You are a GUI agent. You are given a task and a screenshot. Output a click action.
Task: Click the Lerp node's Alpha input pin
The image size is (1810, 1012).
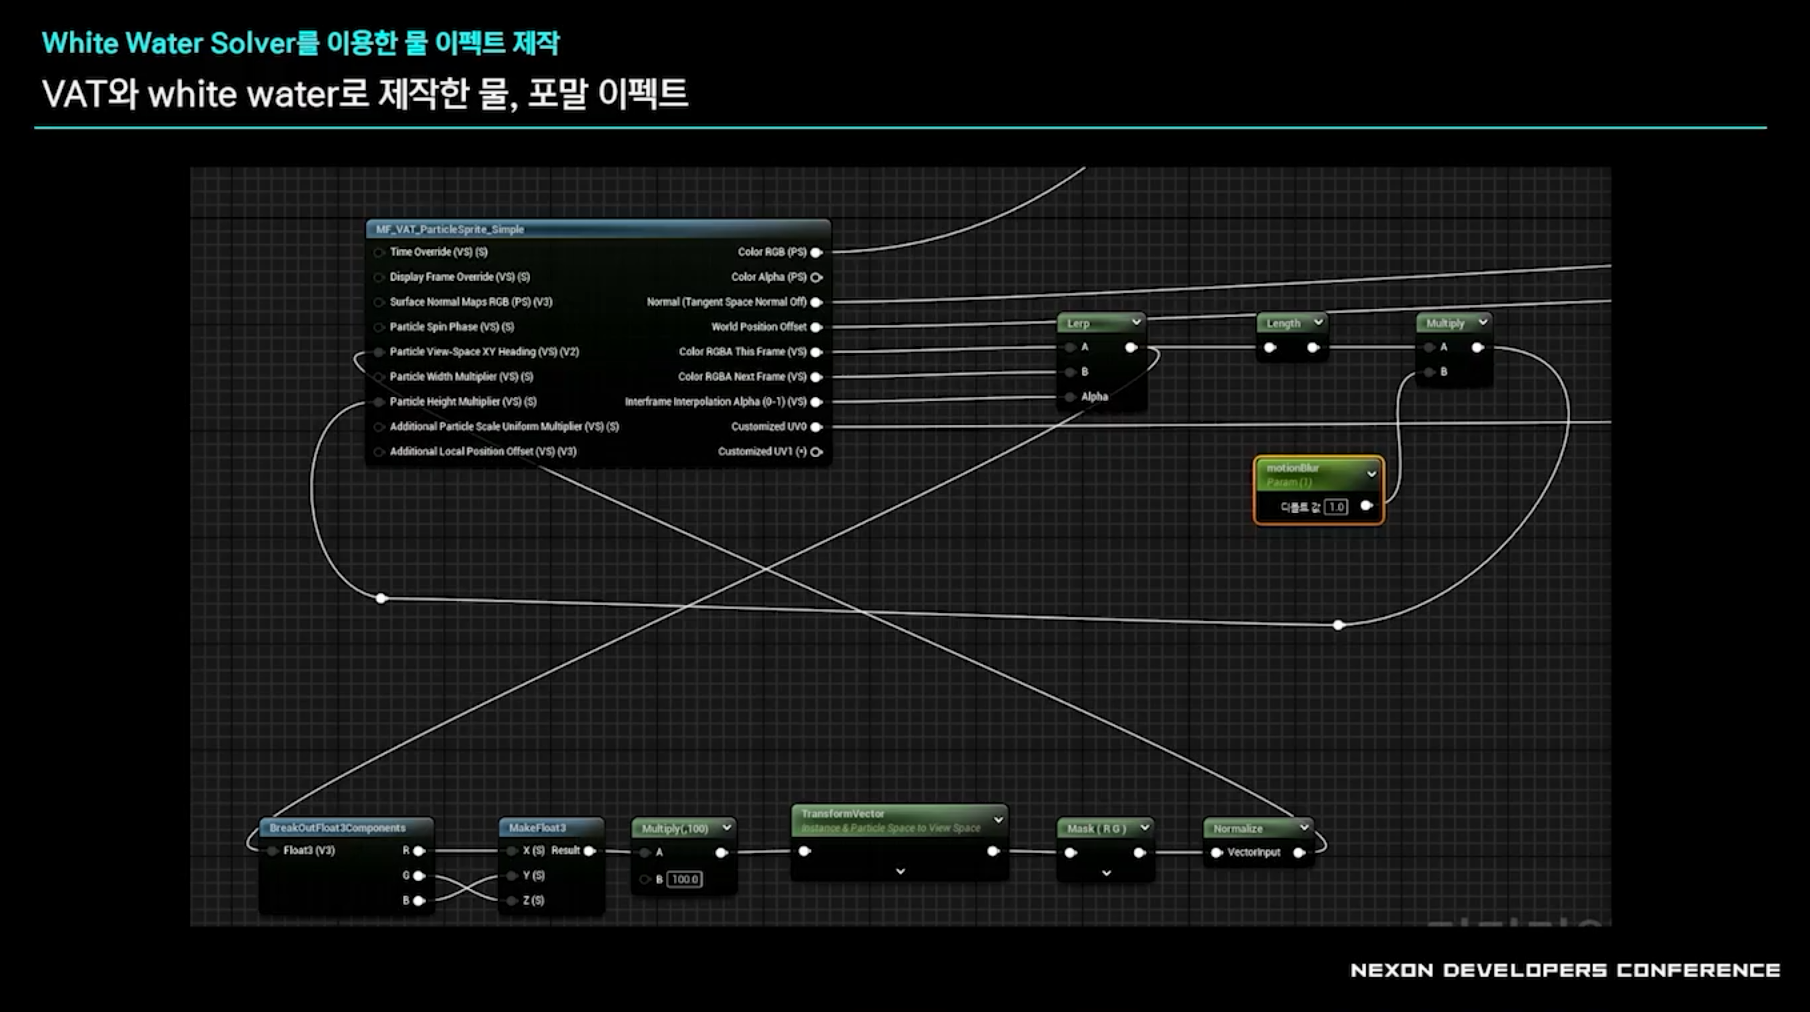click(1071, 397)
